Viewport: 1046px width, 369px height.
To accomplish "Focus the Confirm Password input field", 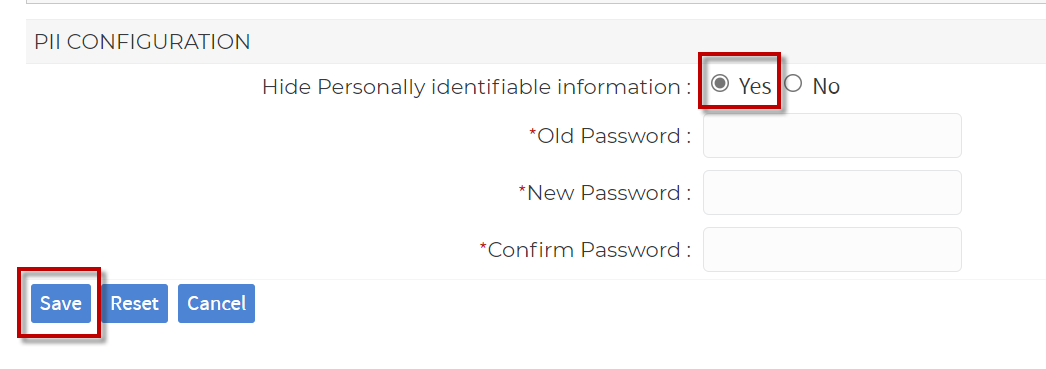I will pos(832,250).
